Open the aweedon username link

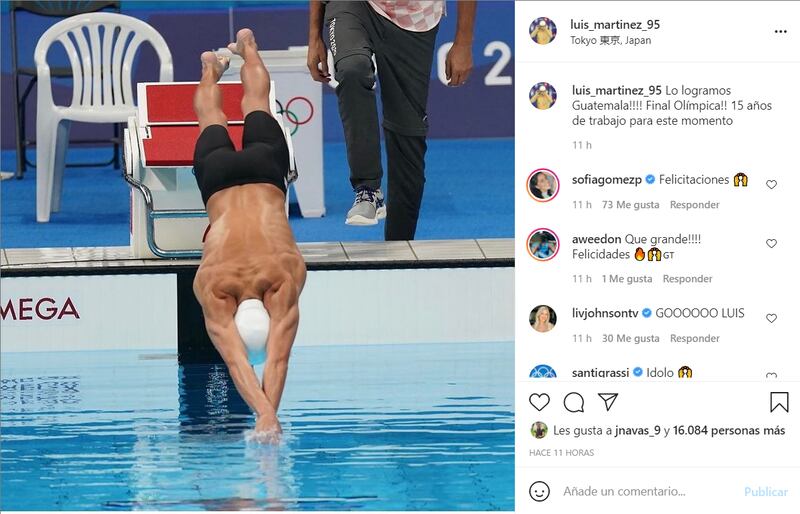(x=596, y=239)
